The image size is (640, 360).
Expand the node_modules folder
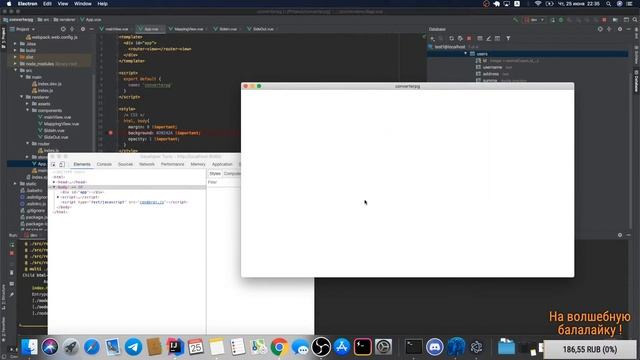click(x=16, y=64)
